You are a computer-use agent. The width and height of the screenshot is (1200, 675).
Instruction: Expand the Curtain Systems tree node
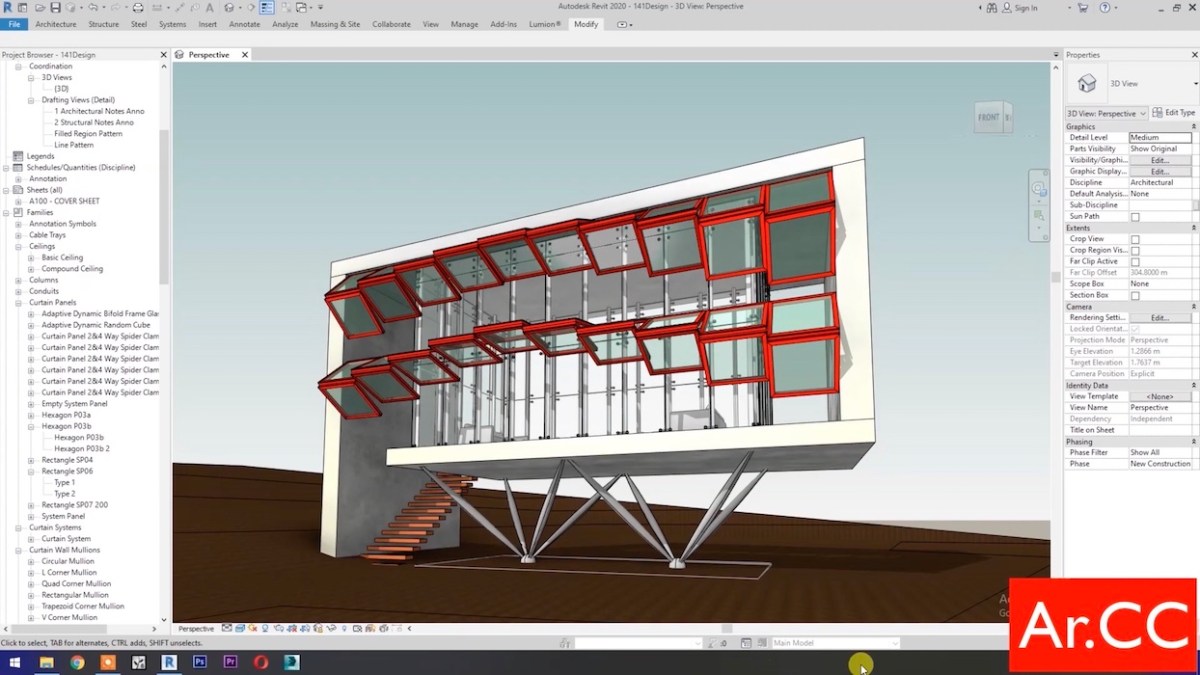click(18, 527)
